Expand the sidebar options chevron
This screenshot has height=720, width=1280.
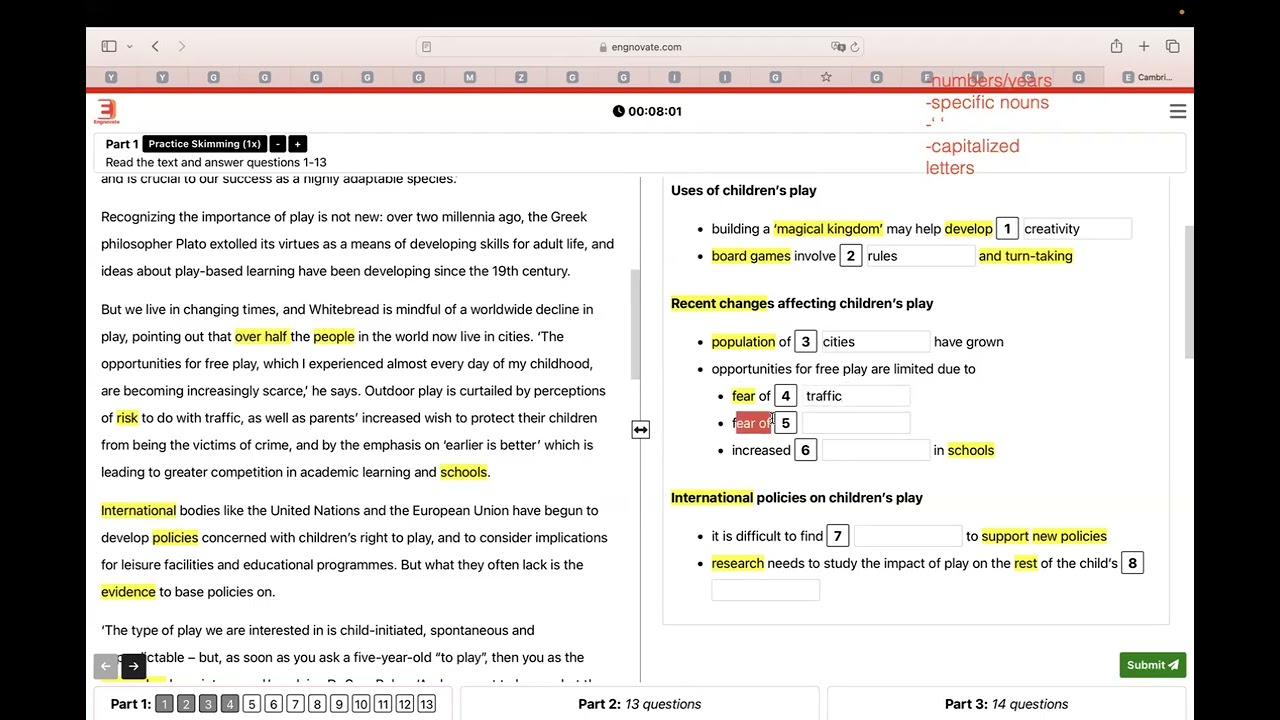(x=129, y=47)
